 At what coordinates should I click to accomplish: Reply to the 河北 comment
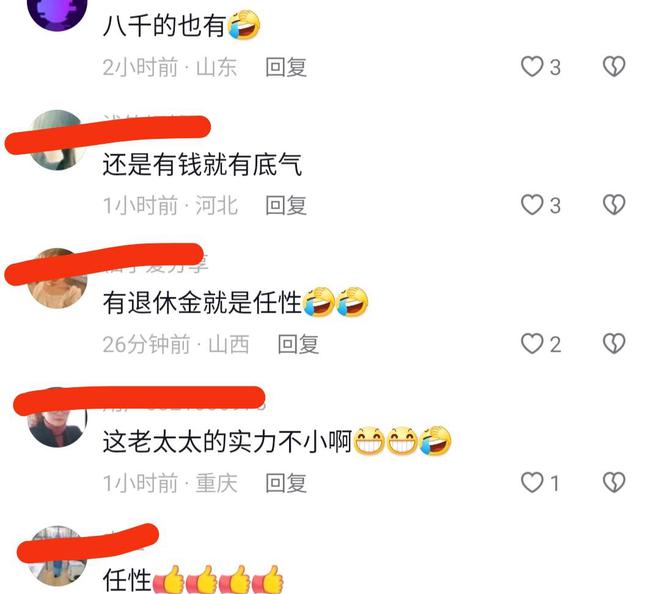(x=286, y=205)
